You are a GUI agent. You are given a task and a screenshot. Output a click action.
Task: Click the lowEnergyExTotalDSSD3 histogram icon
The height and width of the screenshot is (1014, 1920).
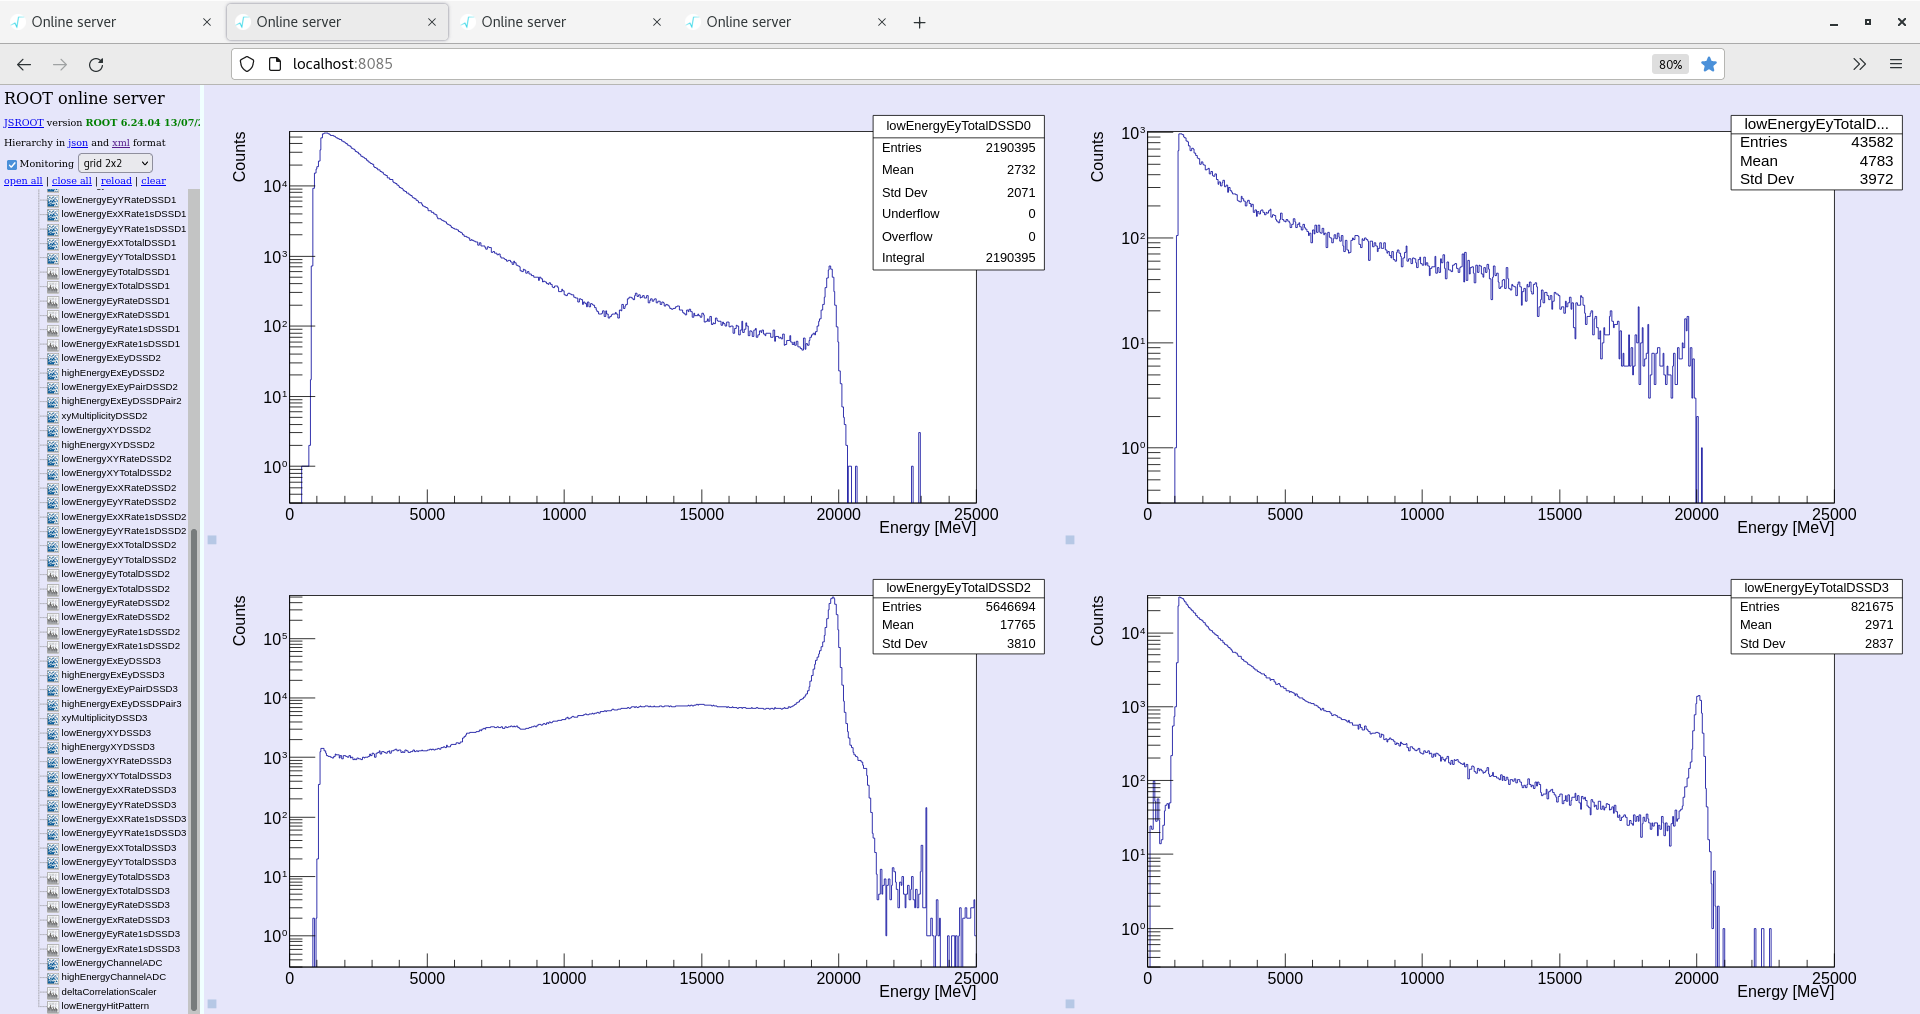click(52, 891)
